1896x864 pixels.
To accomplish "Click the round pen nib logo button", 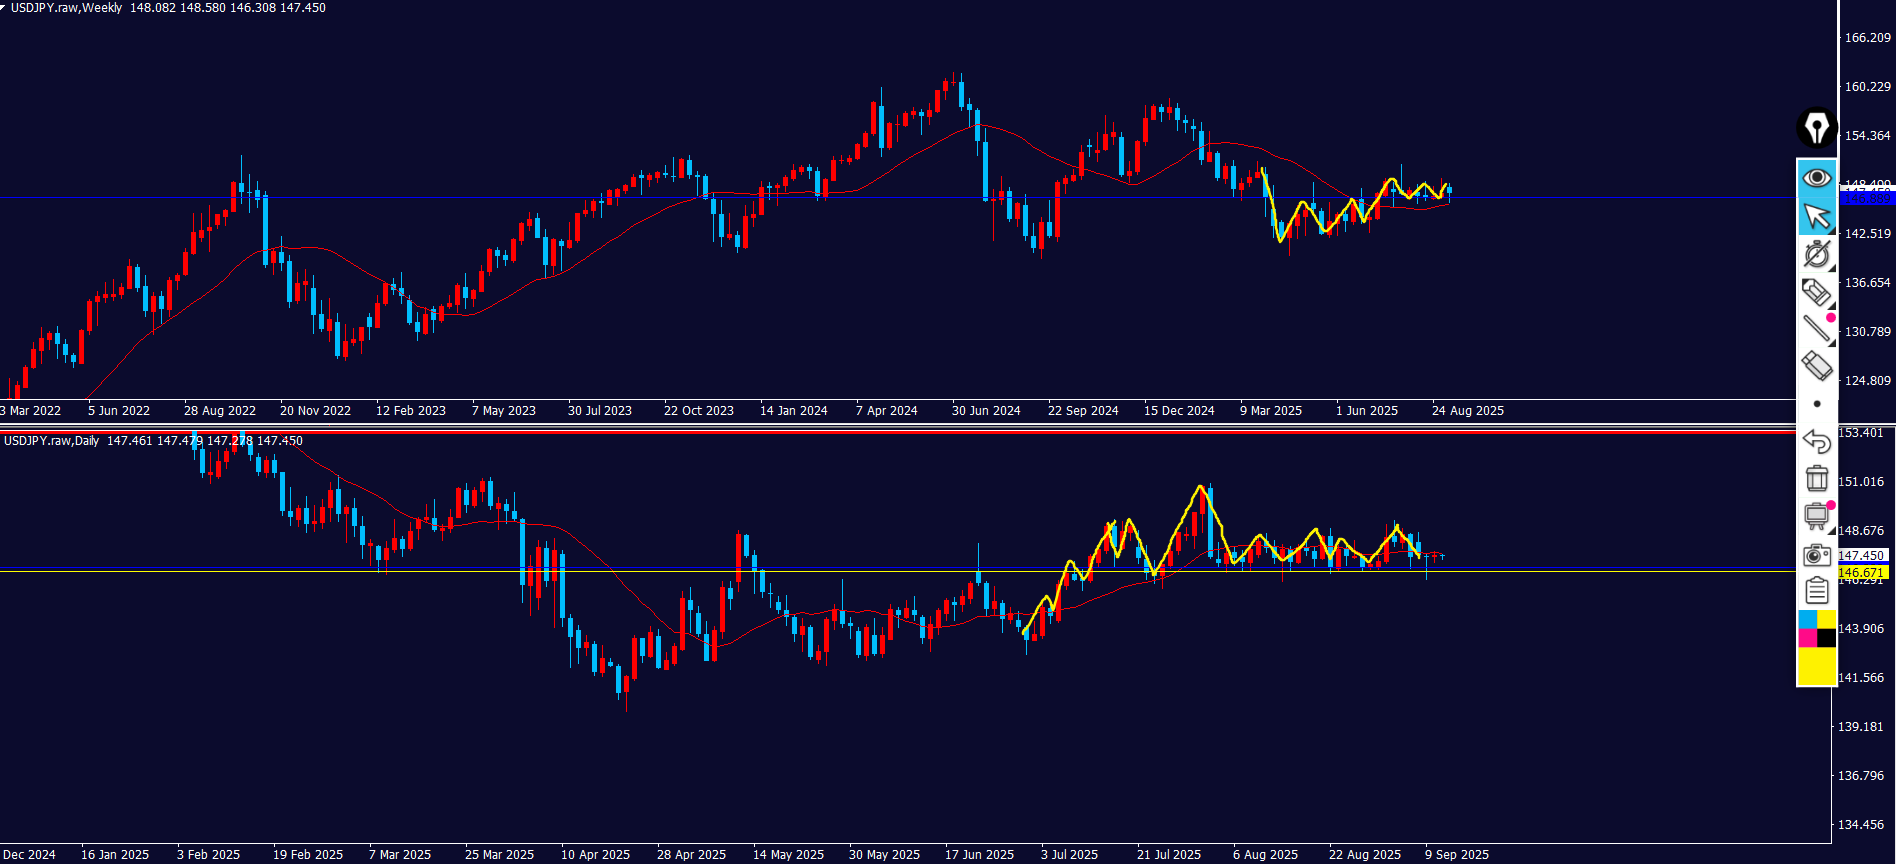I will (x=1816, y=128).
